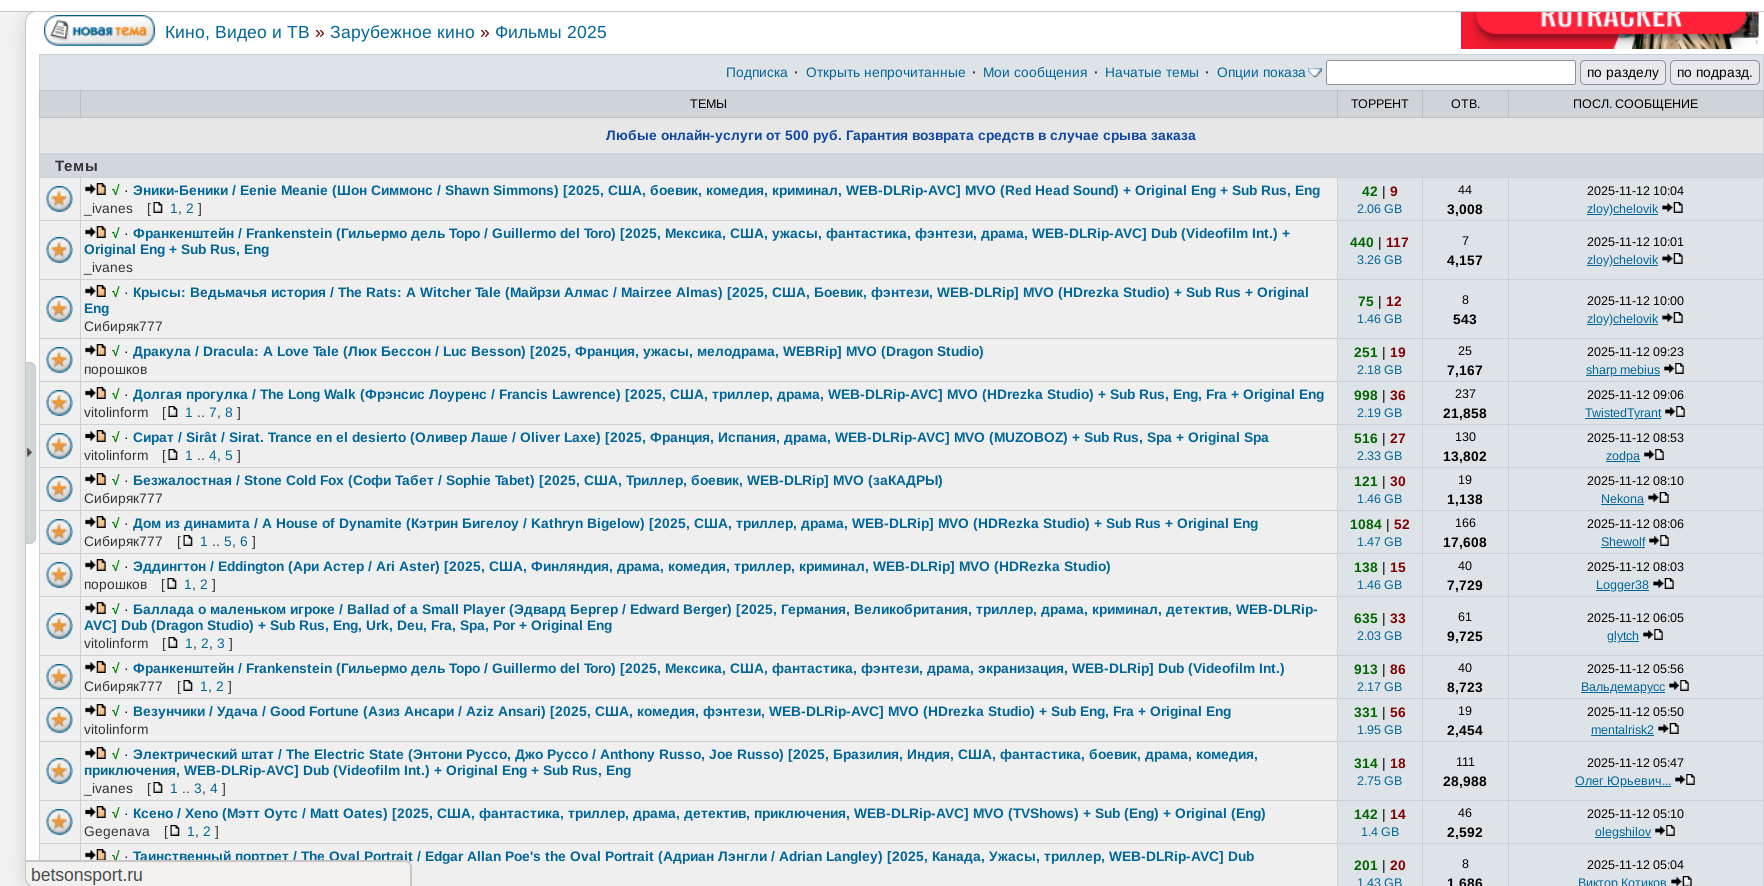This screenshot has width=1764, height=886.
Task: Download the 1.95 GB Везунчики torrent
Action: pos(1379,729)
